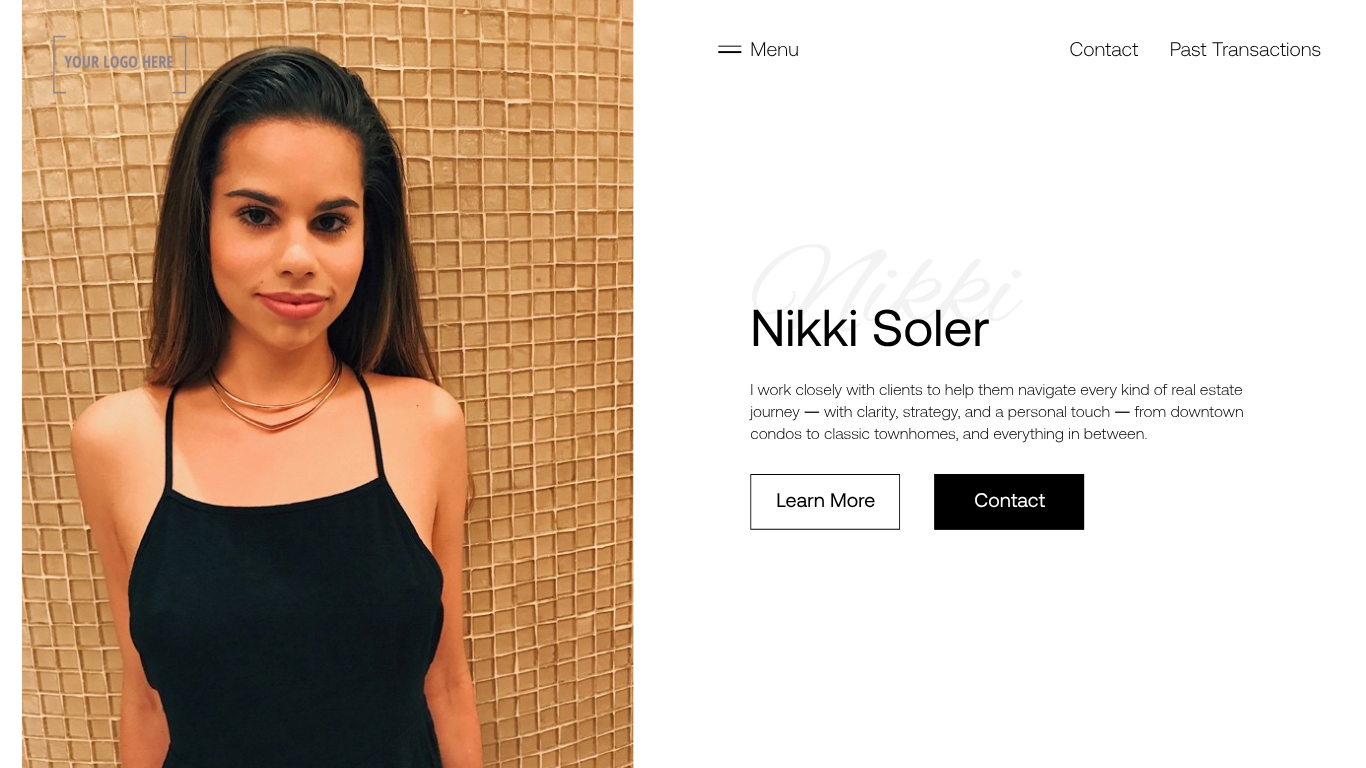Click the YOUR LOGO HERE placeholder logo
The height and width of the screenshot is (768, 1366).
pos(119,64)
